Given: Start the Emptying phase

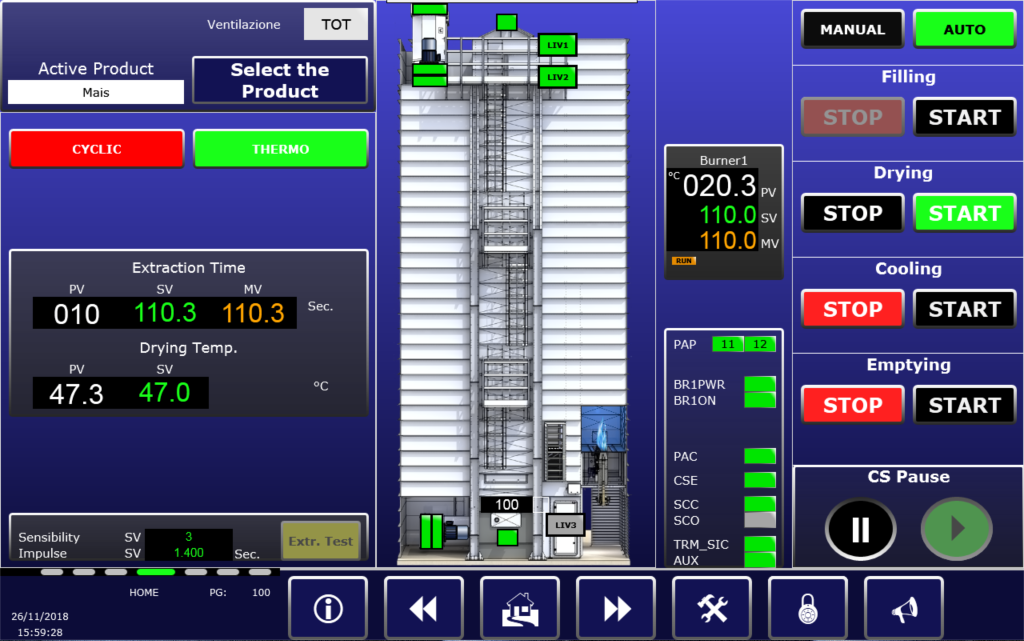Looking at the screenshot, I should [x=964, y=405].
